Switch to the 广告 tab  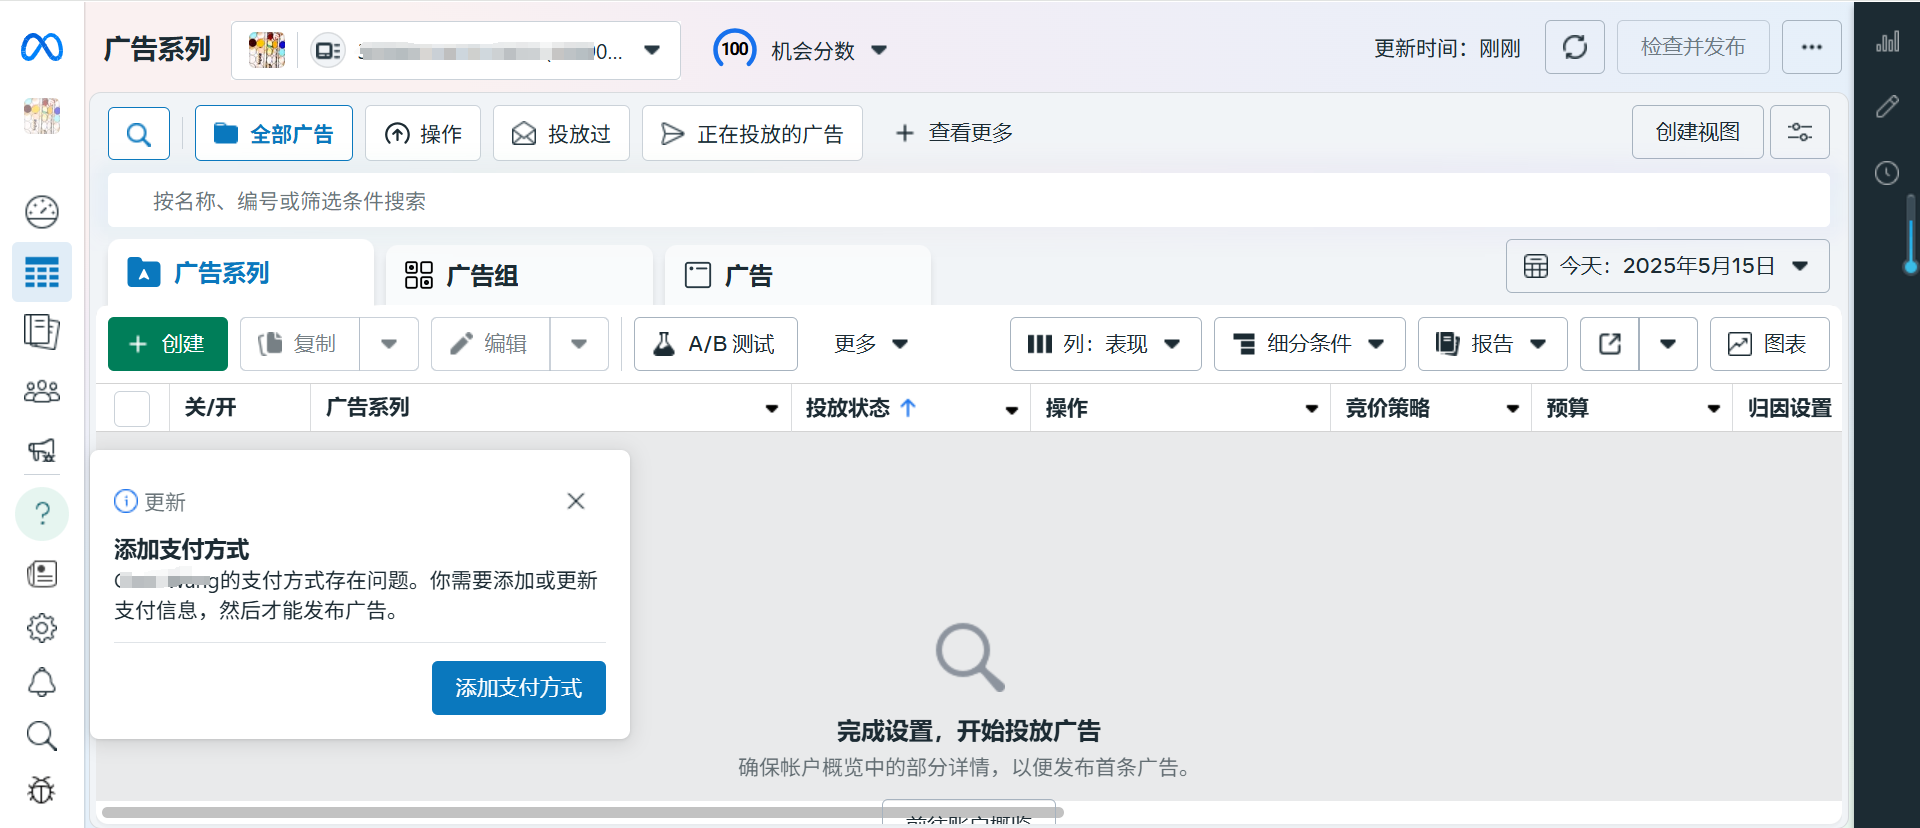(797, 275)
